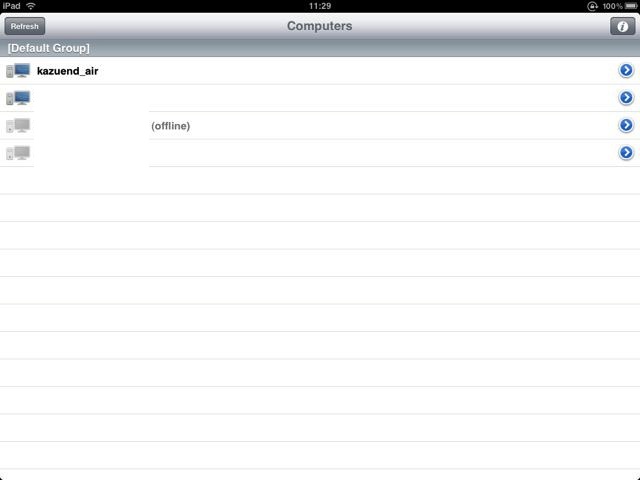Click the grayed computer icon beside offline entry

coord(18,125)
